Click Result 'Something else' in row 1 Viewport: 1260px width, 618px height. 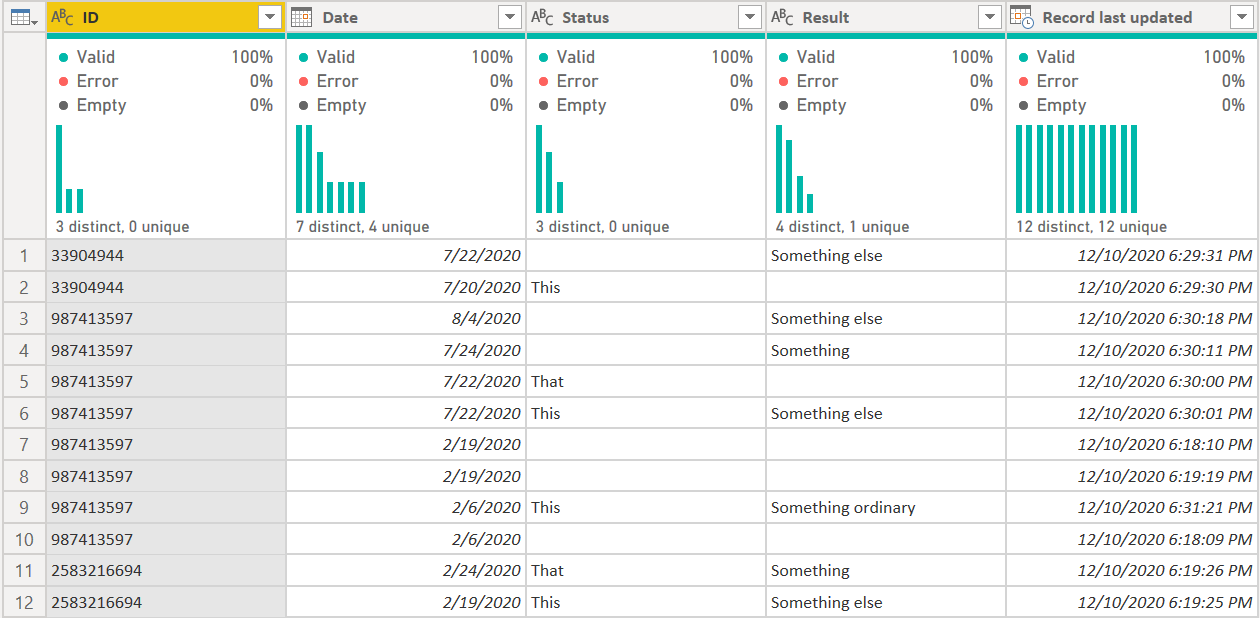886,255
